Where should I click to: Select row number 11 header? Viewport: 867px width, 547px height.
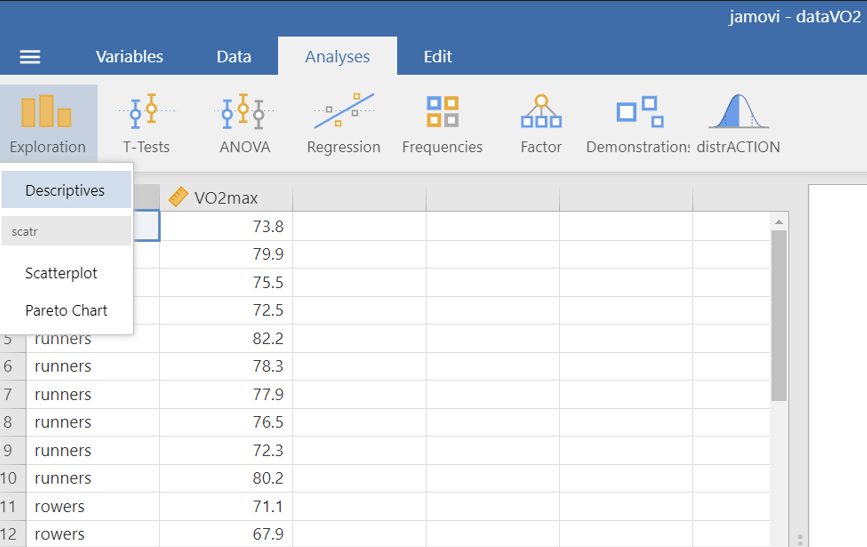10,506
